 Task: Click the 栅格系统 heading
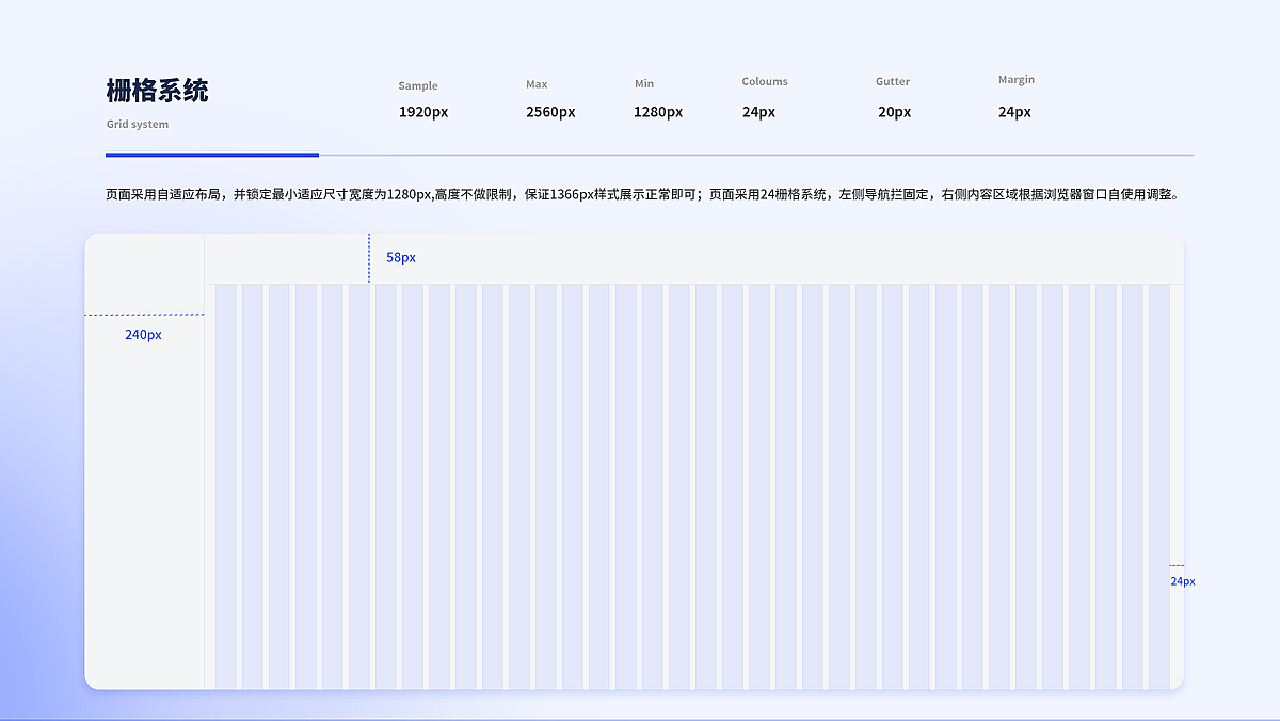[157, 90]
